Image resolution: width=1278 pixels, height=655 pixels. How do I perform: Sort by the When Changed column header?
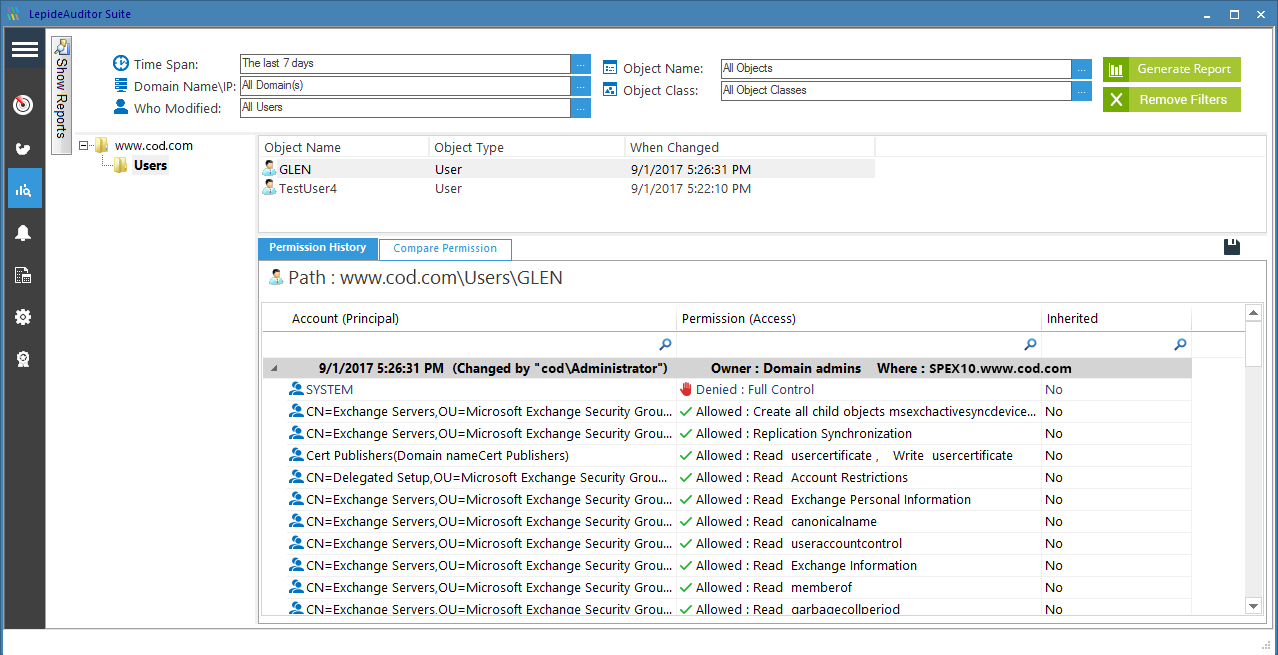coord(749,147)
